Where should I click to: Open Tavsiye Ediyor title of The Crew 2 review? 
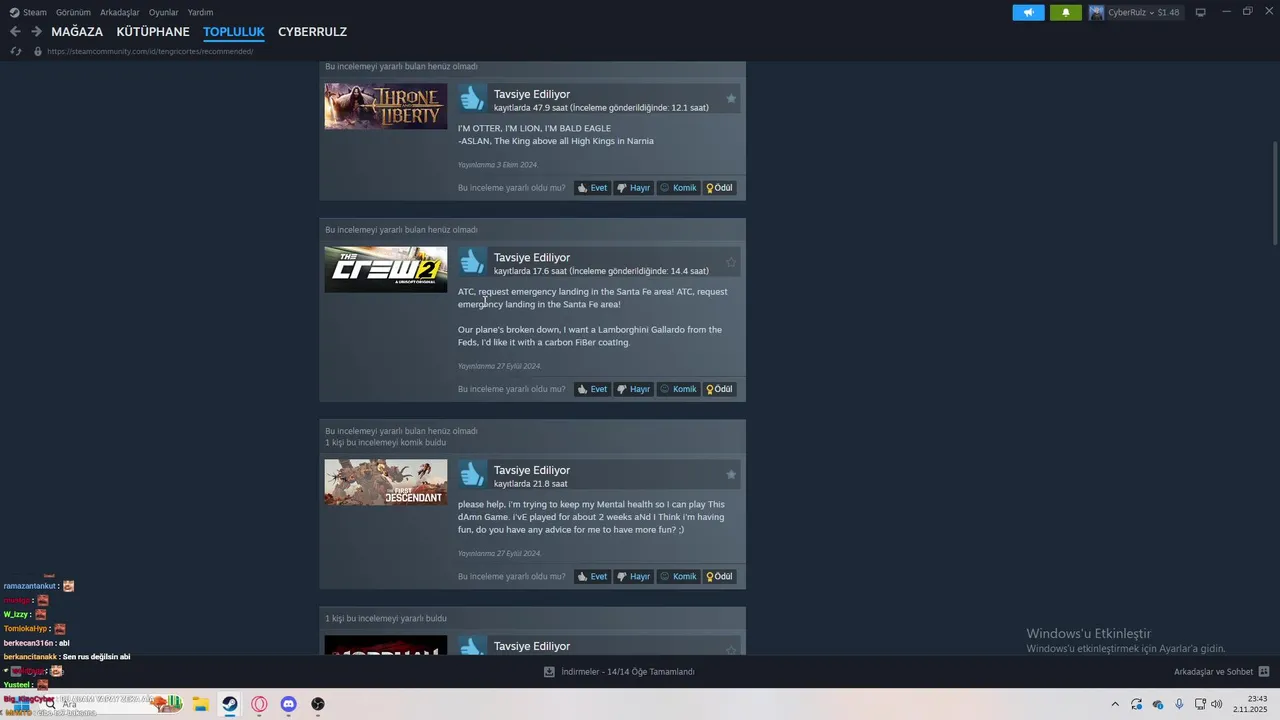pos(532,257)
